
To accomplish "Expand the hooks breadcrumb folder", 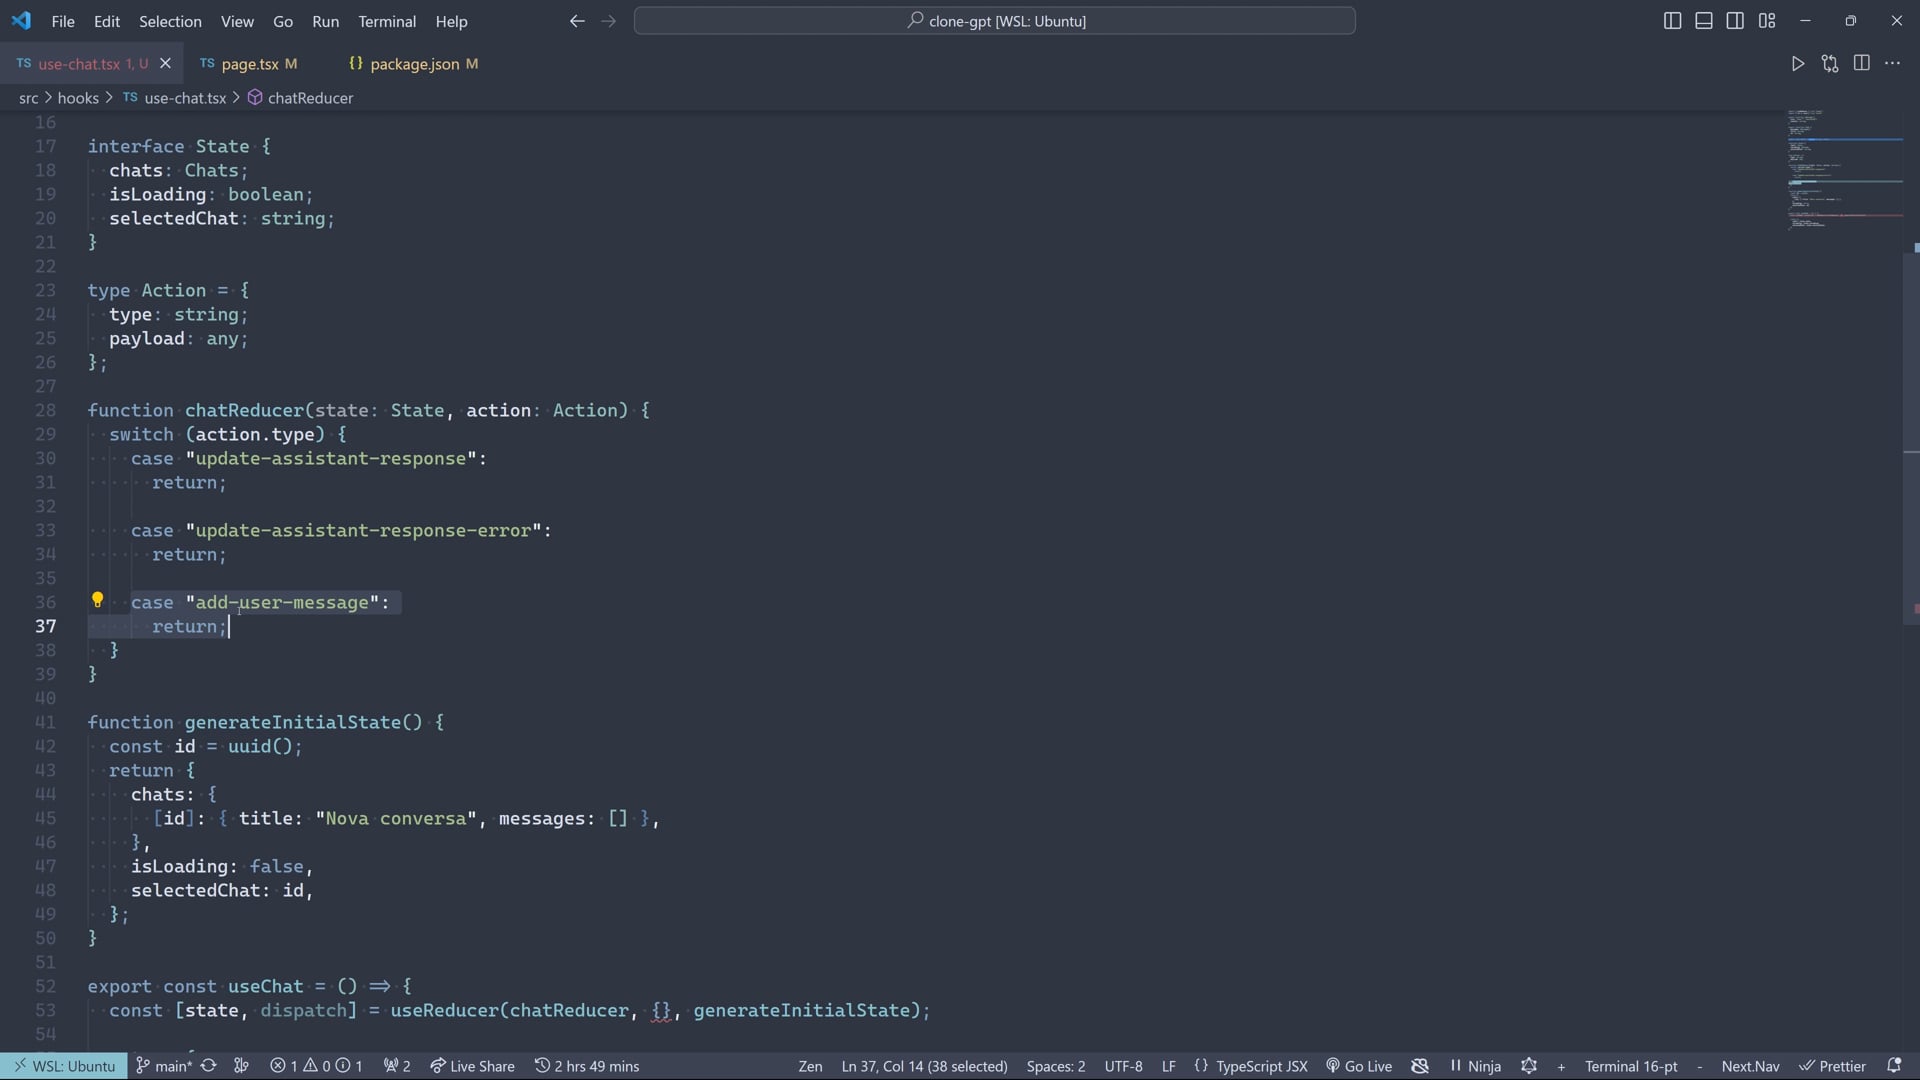I will click(78, 98).
